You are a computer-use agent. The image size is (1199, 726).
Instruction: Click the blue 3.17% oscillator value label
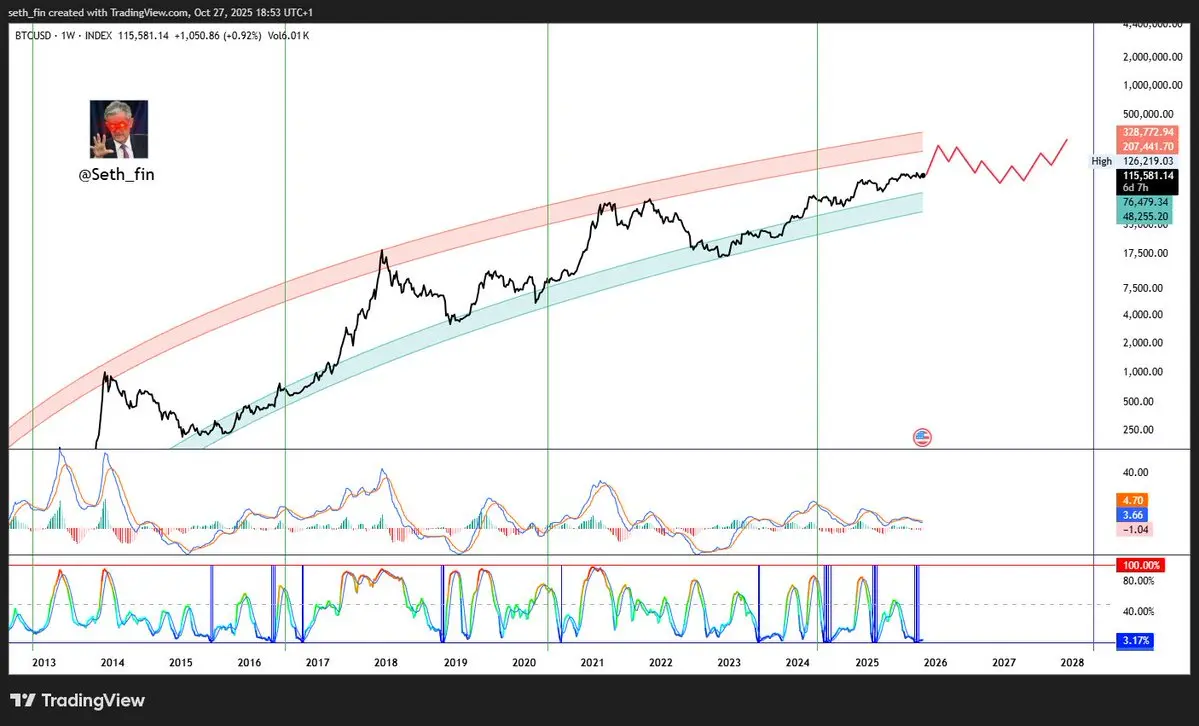pos(1135,640)
